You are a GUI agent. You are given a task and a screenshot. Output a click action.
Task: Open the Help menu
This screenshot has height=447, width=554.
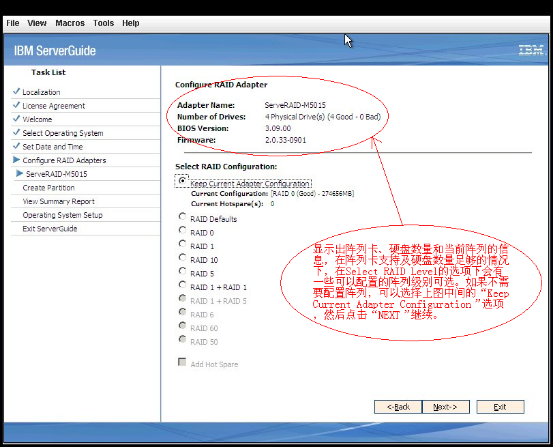[x=131, y=23]
